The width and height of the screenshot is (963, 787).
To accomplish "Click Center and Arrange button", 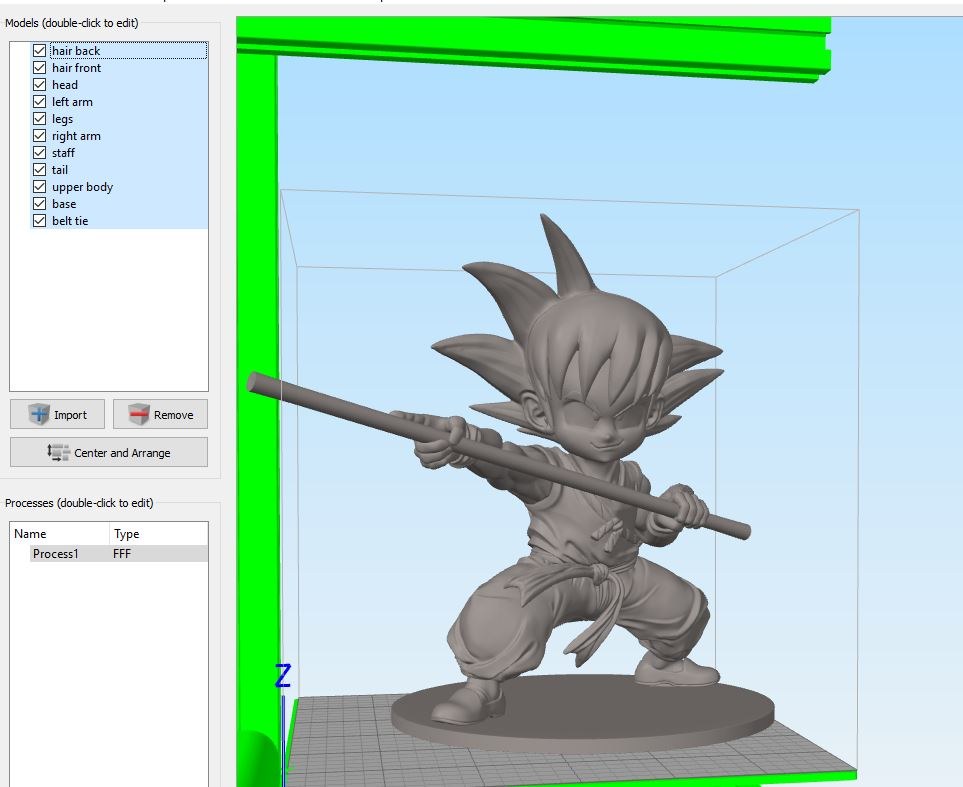I will [109, 452].
